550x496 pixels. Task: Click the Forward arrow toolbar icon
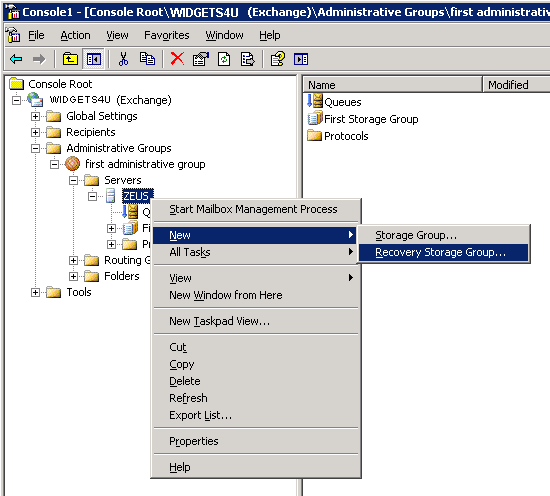point(39,59)
